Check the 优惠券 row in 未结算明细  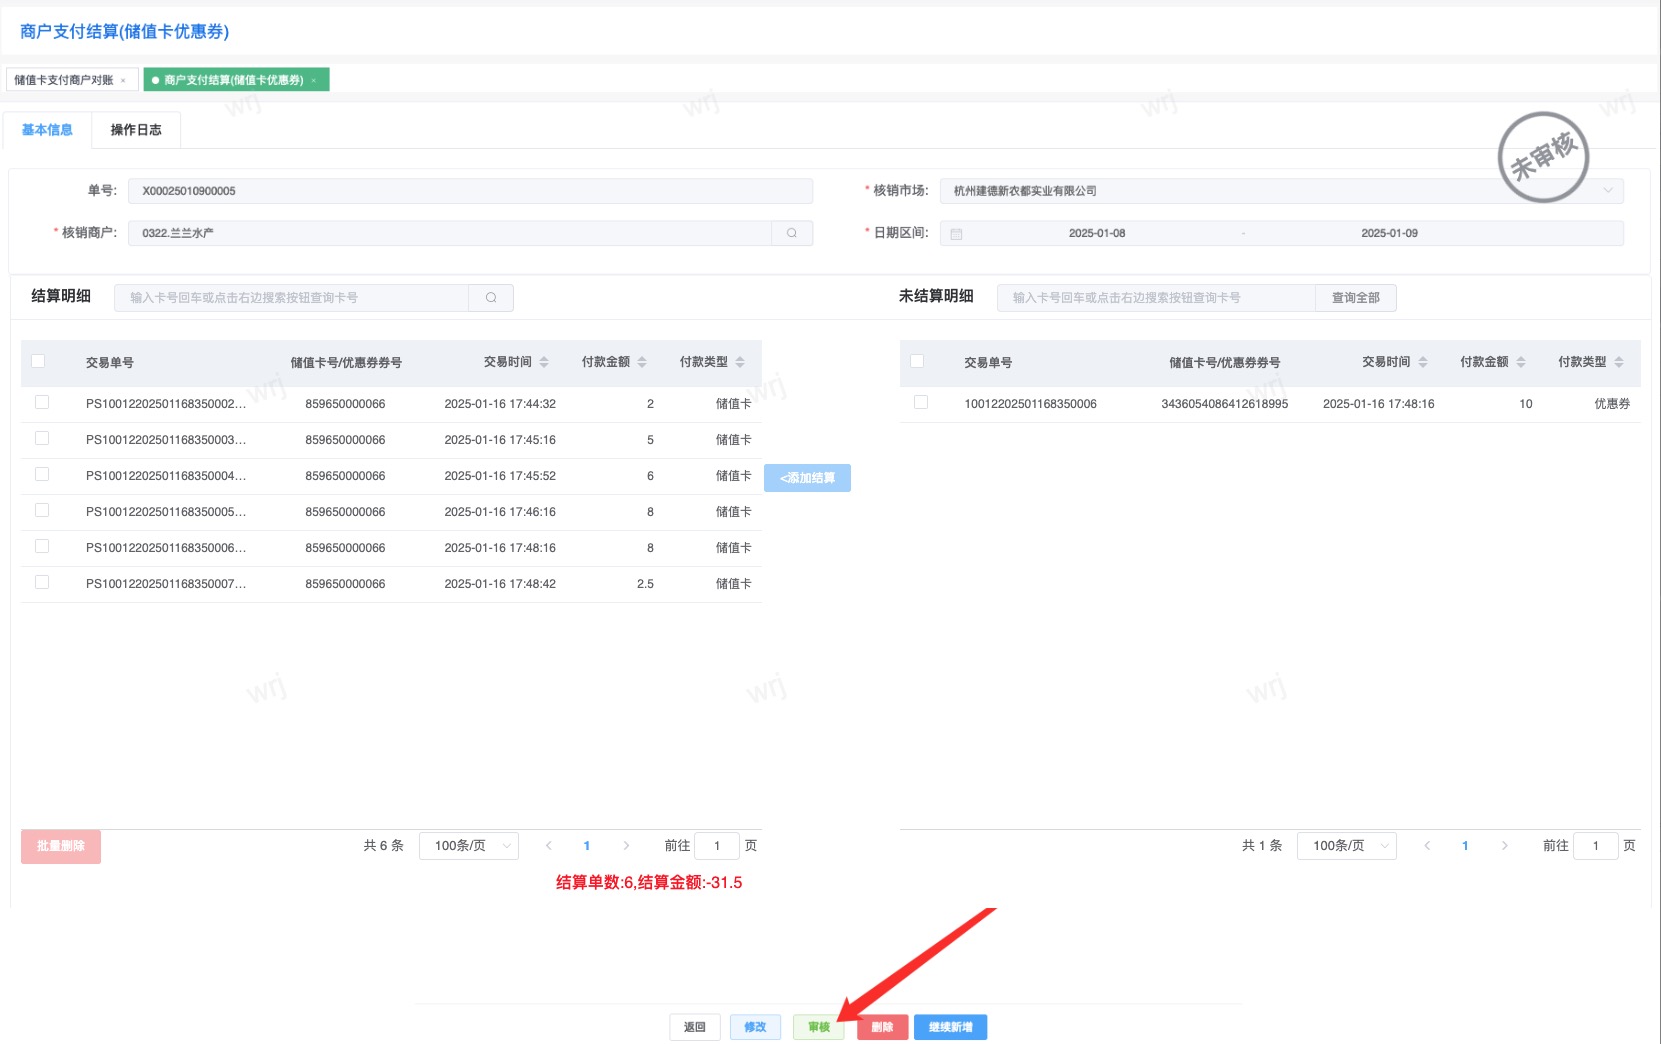(921, 402)
